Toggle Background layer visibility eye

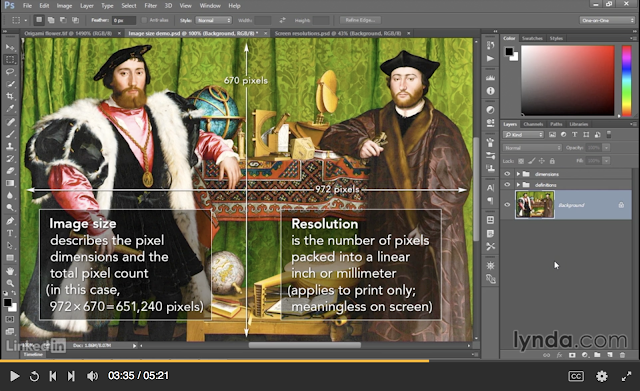[507, 205]
